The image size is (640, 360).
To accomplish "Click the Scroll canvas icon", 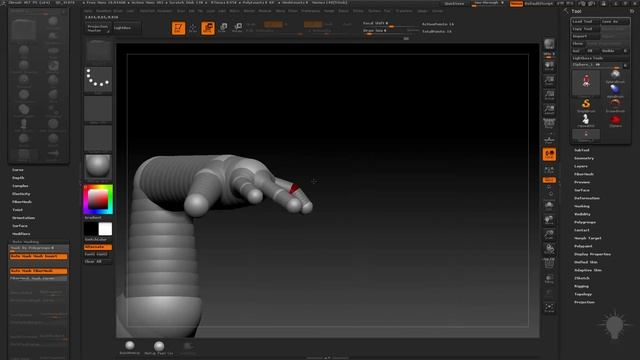I will tap(549, 66).
